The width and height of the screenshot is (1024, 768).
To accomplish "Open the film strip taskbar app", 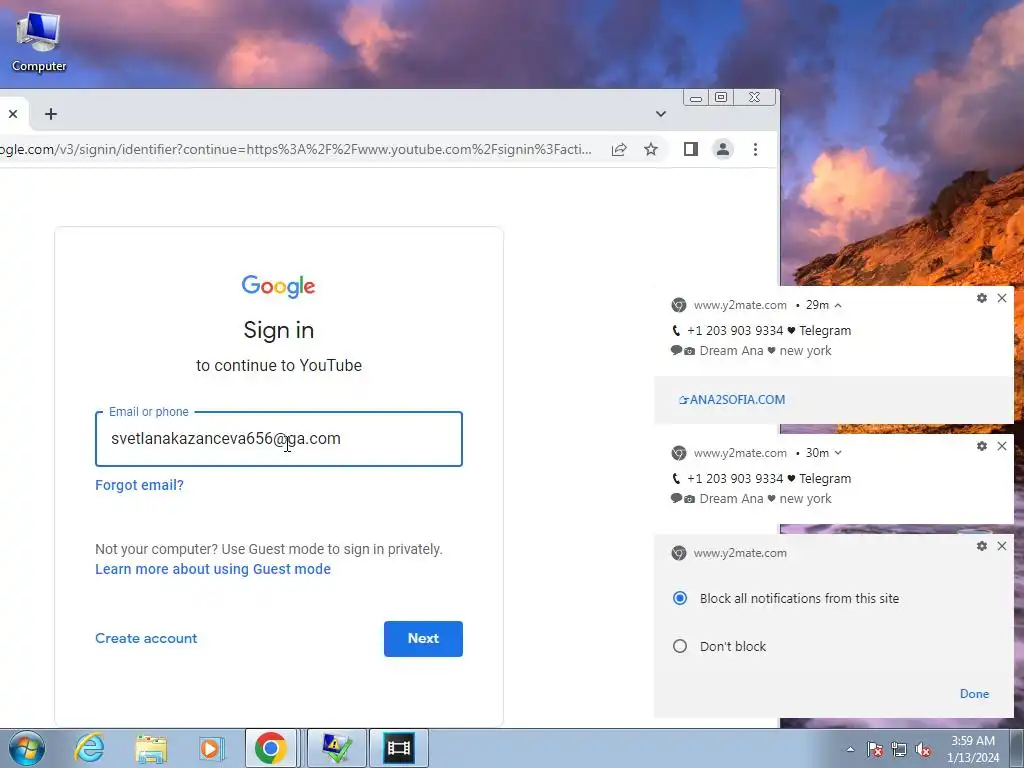I will [399, 748].
